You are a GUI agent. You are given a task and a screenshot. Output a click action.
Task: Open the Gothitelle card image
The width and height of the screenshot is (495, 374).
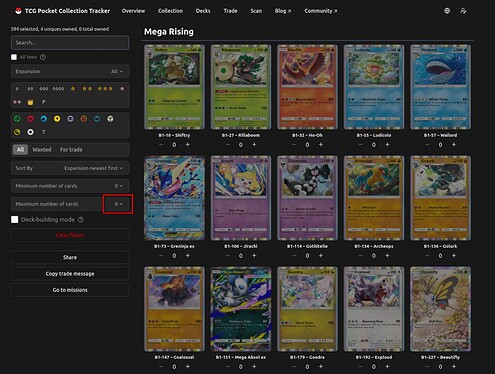pos(307,198)
